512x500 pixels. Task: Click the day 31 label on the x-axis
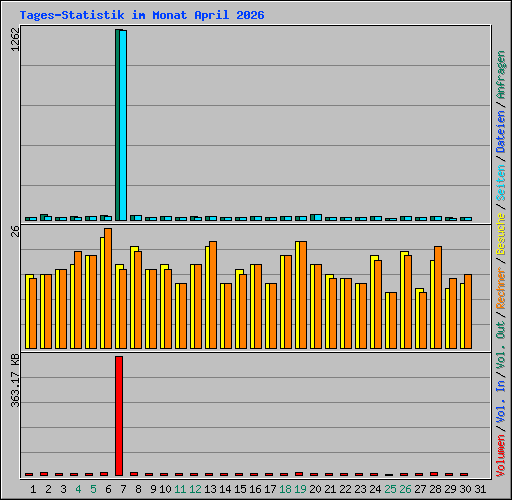coord(480,489)
